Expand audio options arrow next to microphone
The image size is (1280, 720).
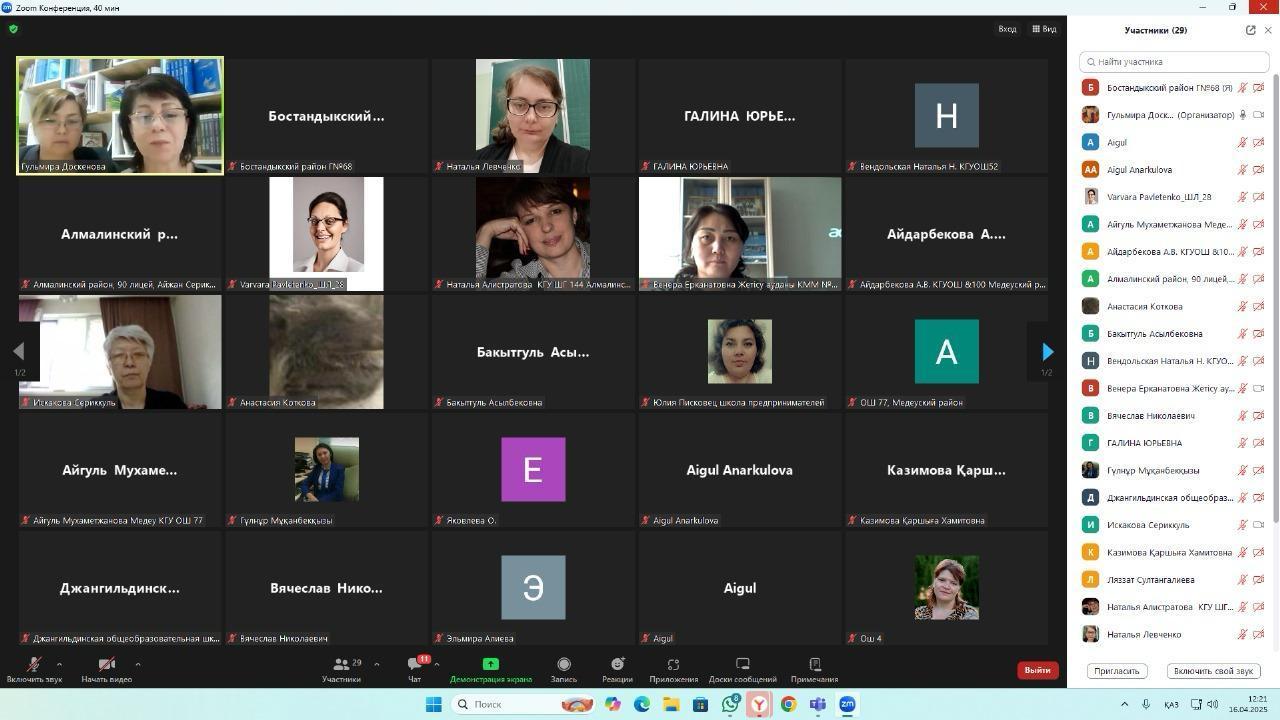[59, 664]
